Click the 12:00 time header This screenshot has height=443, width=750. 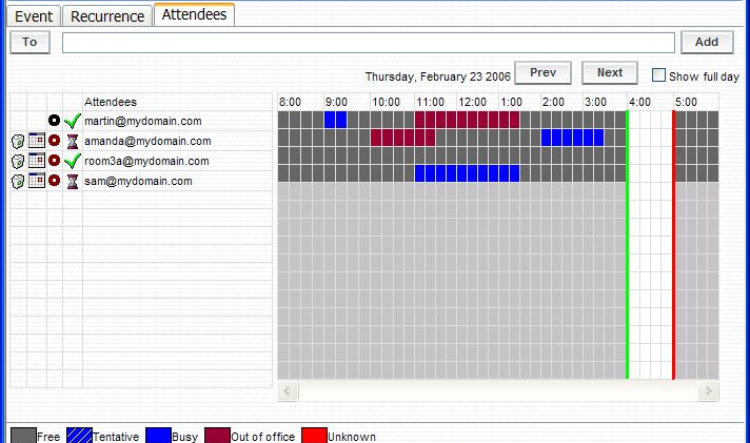click(x=473, y=102)
